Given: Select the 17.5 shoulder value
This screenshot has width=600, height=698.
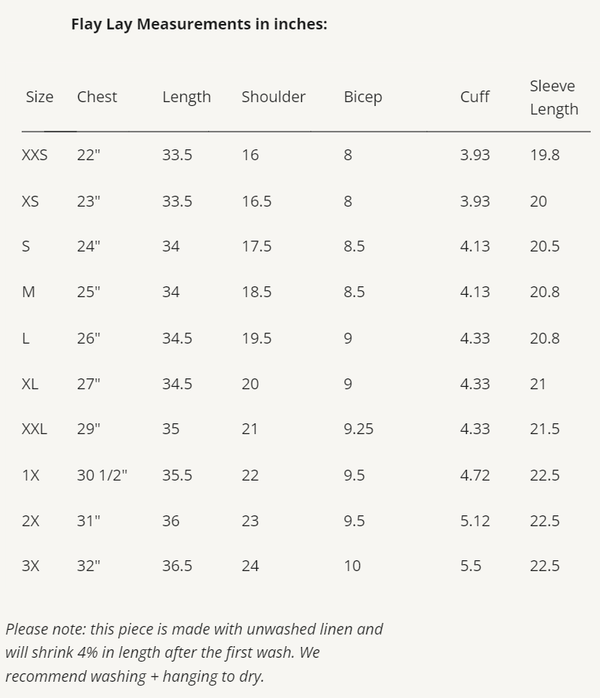Looking at the screenshot, I should click(x=256, y=246).
